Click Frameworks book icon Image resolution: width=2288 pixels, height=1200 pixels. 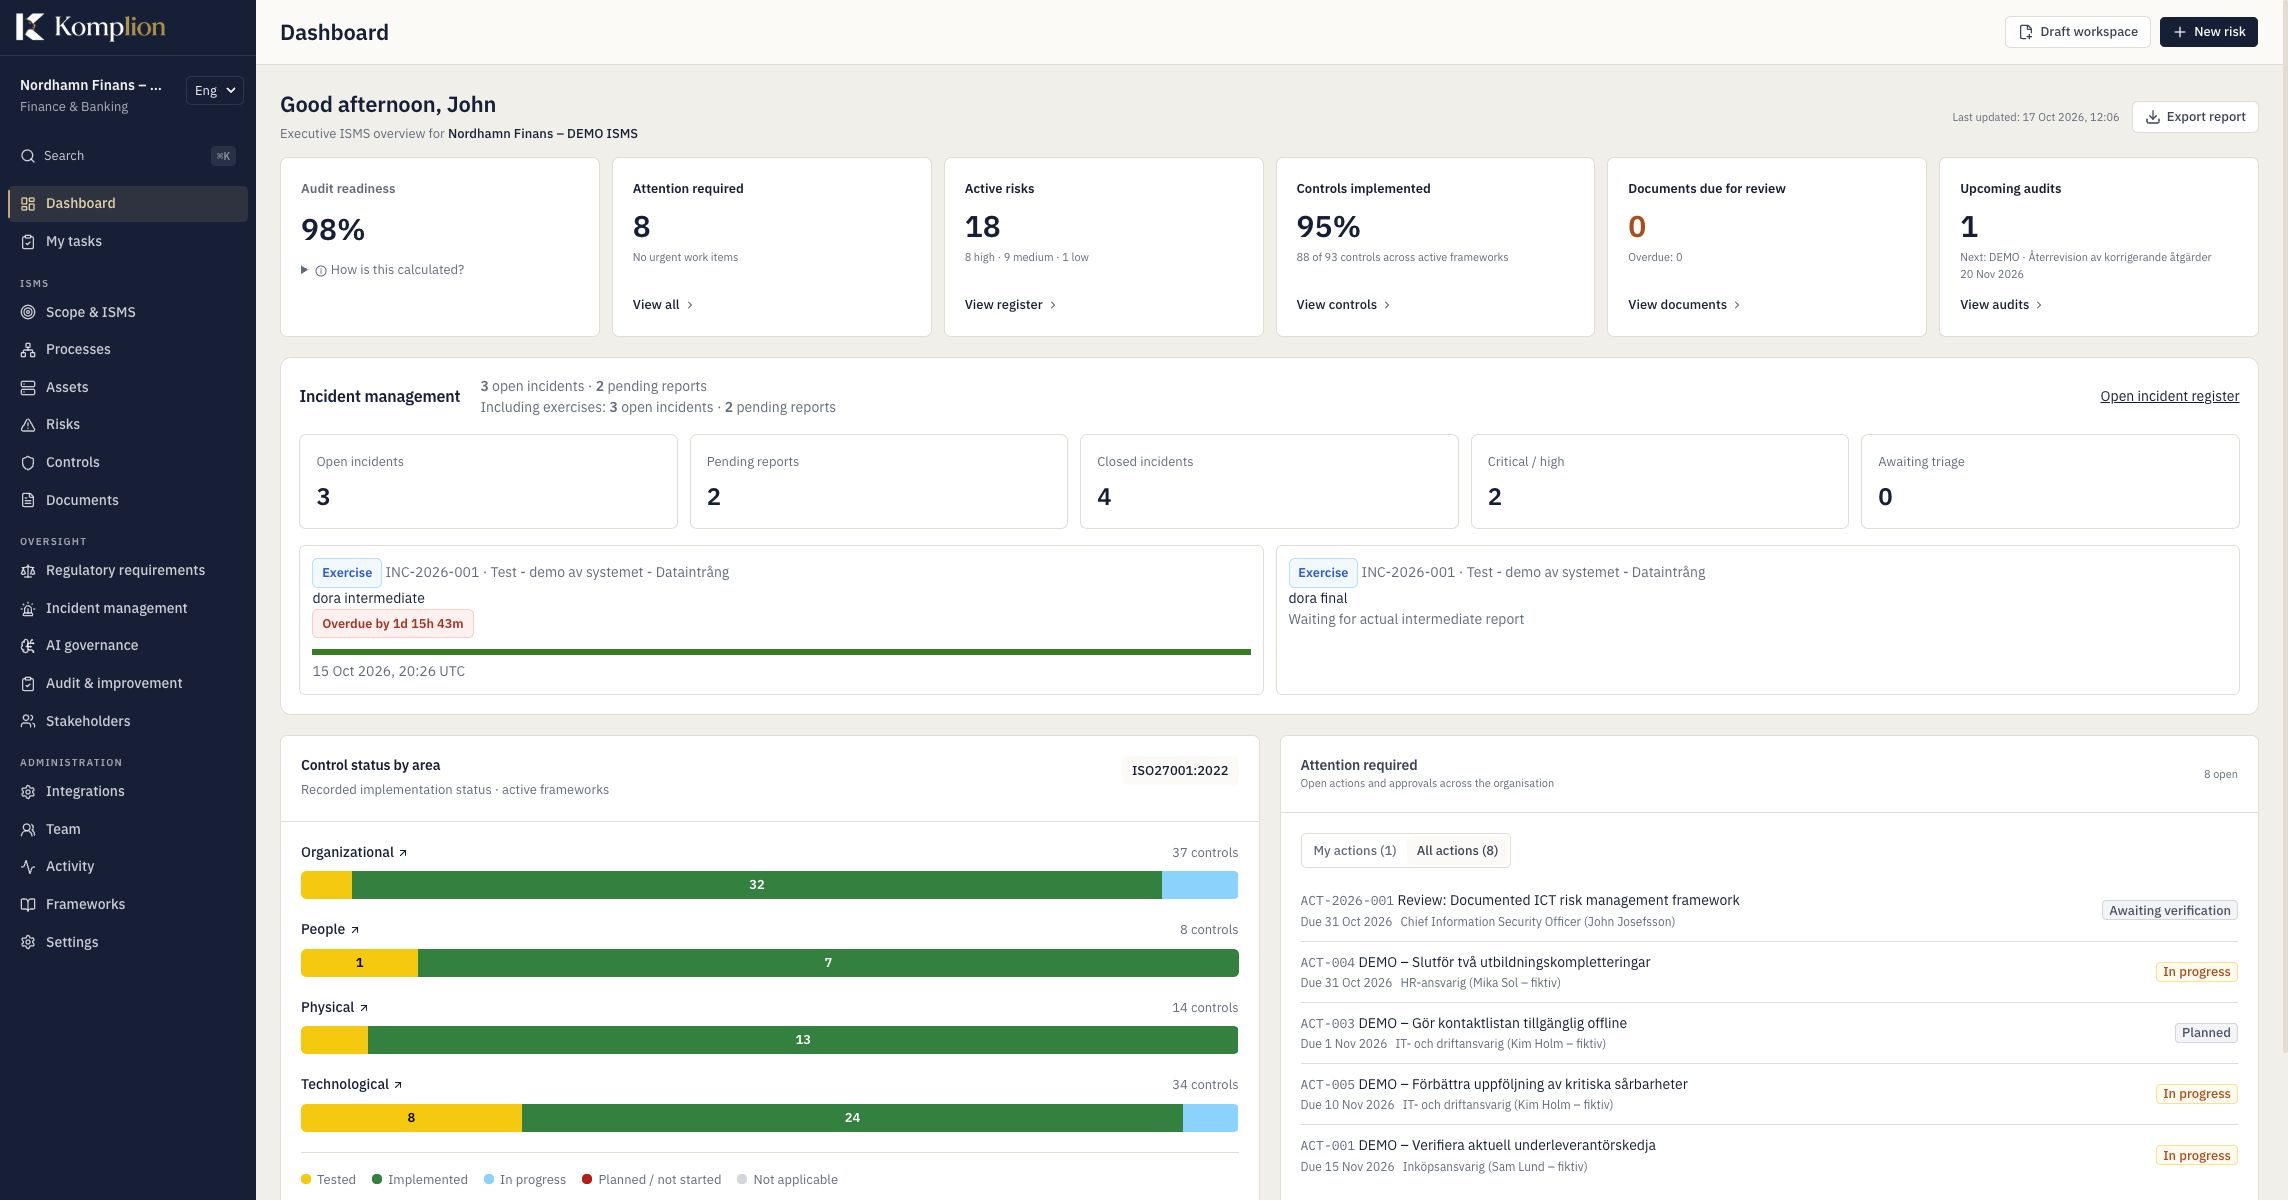[28, 904]
